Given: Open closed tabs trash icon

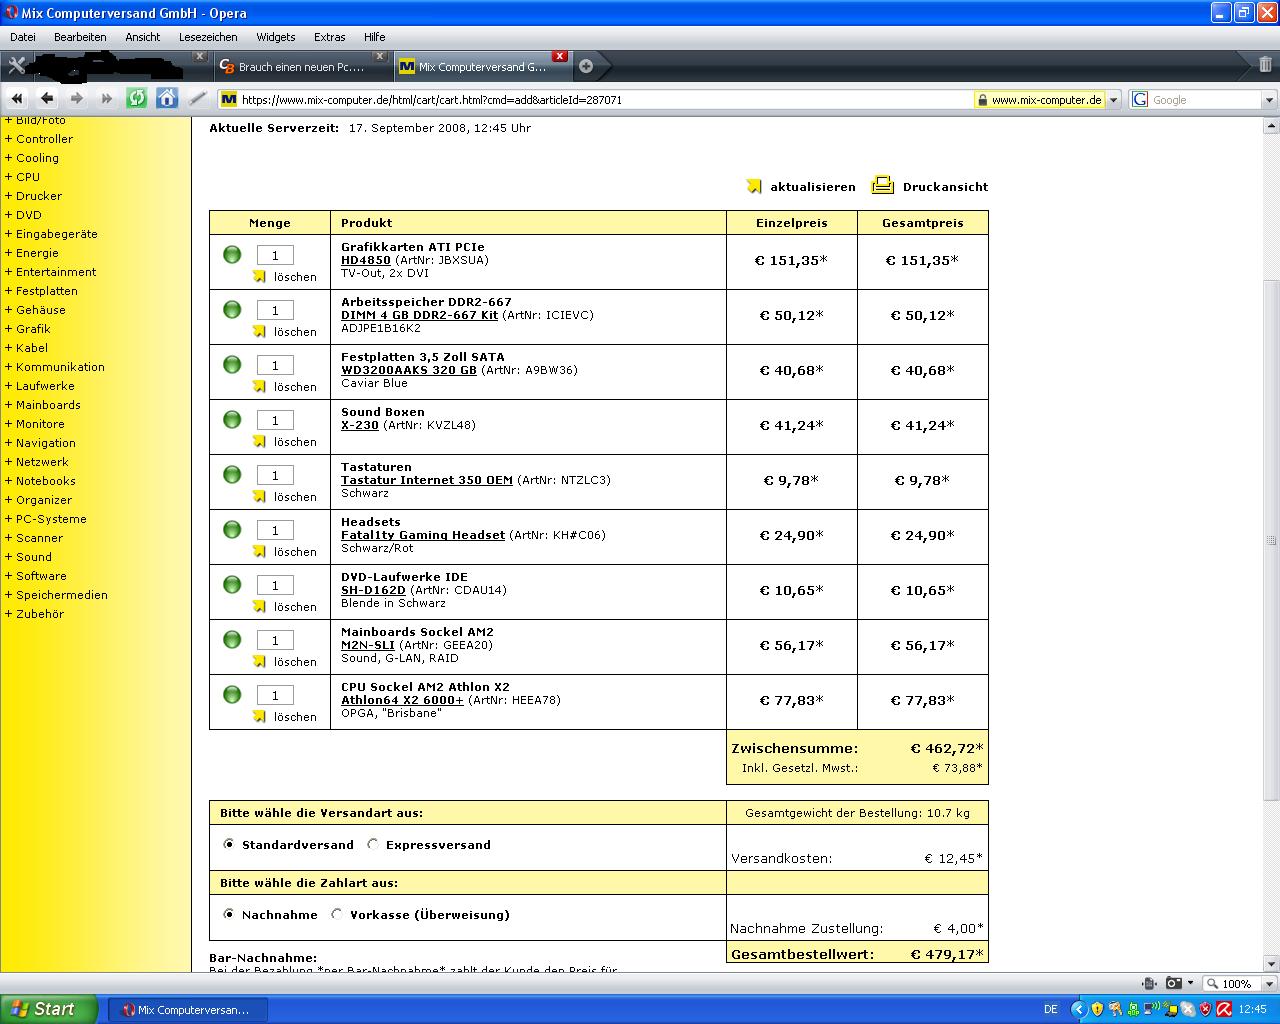Looking at the screenshot, I should 1265,65.
